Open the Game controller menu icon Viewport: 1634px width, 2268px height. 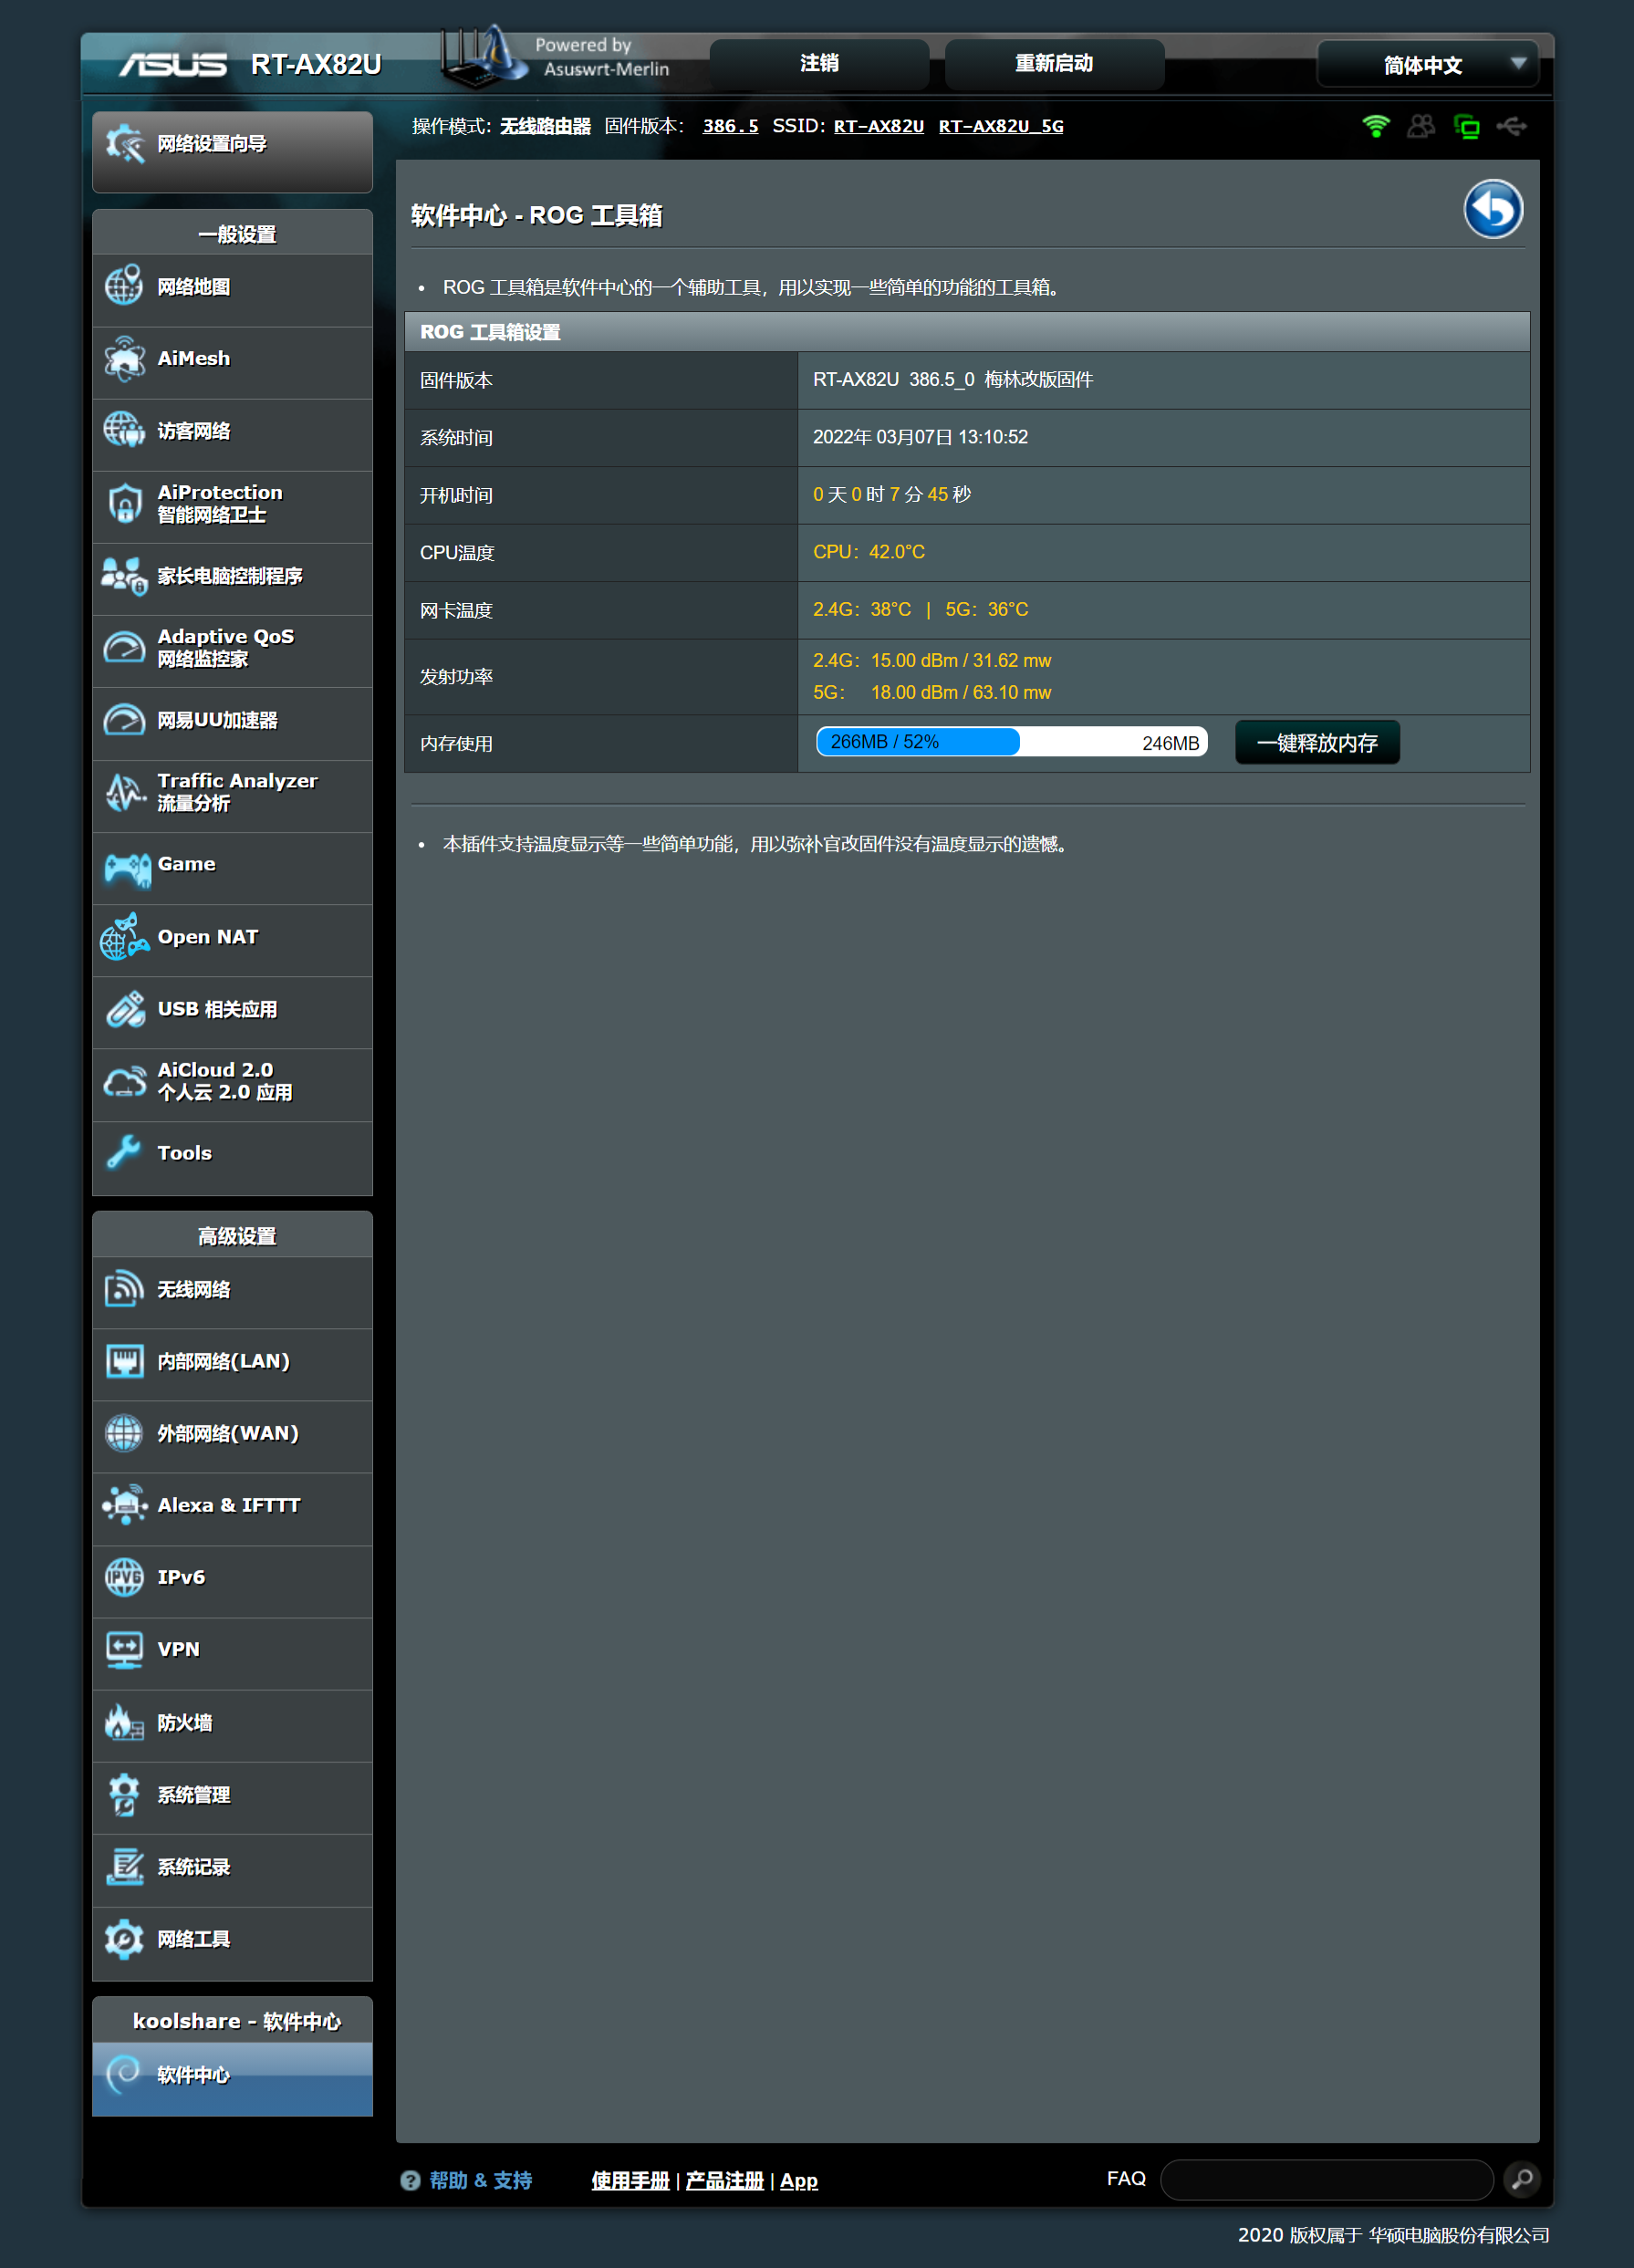click(126, 867)
